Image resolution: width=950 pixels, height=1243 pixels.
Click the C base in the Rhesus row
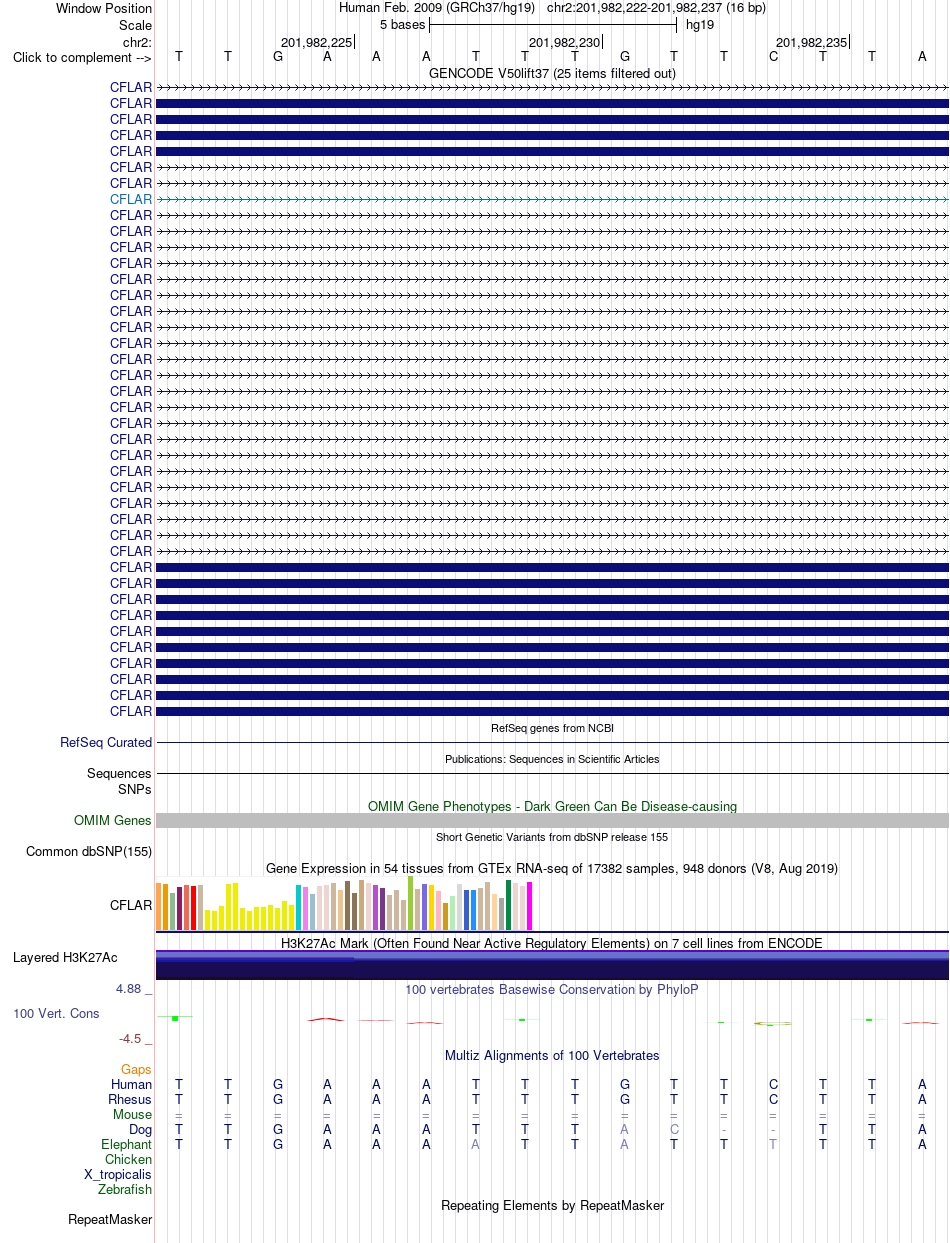tap(773, 1100)
